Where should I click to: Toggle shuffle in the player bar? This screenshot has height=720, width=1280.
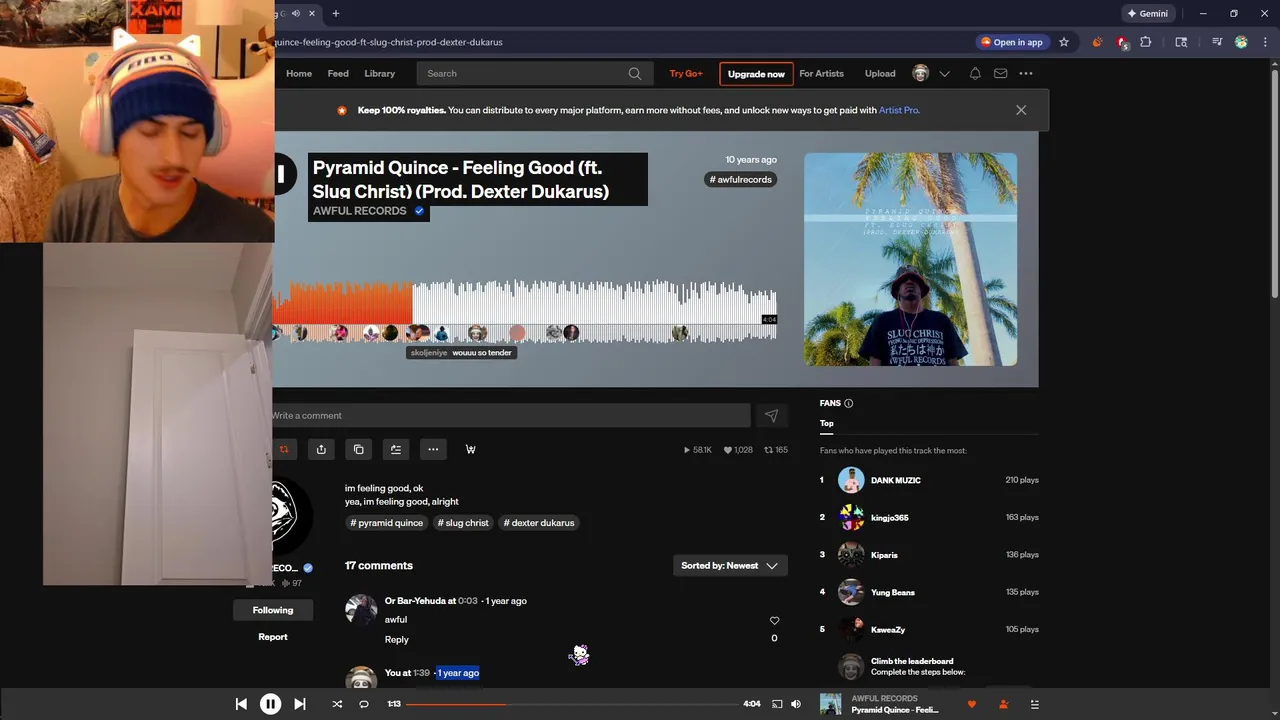pyautogui.click(x=337, y=704)
